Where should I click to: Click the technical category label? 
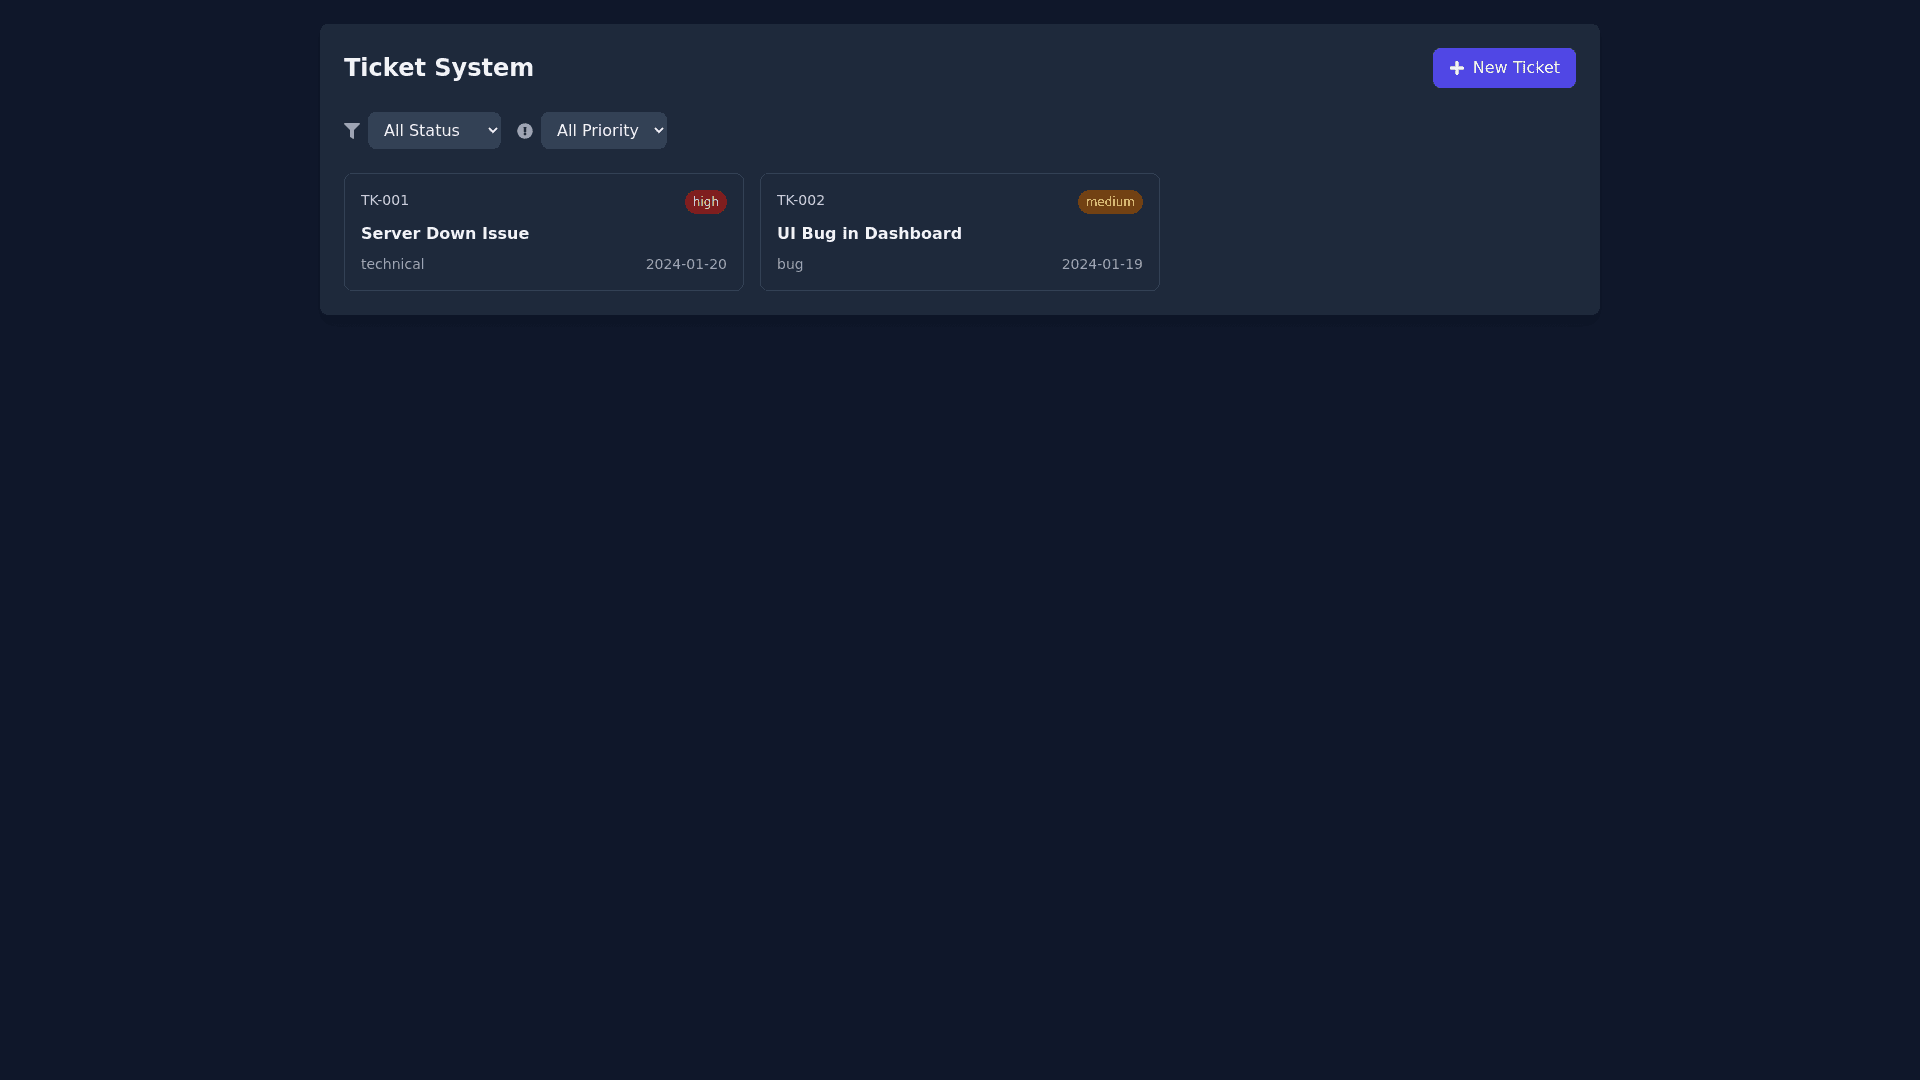point(392,265)
